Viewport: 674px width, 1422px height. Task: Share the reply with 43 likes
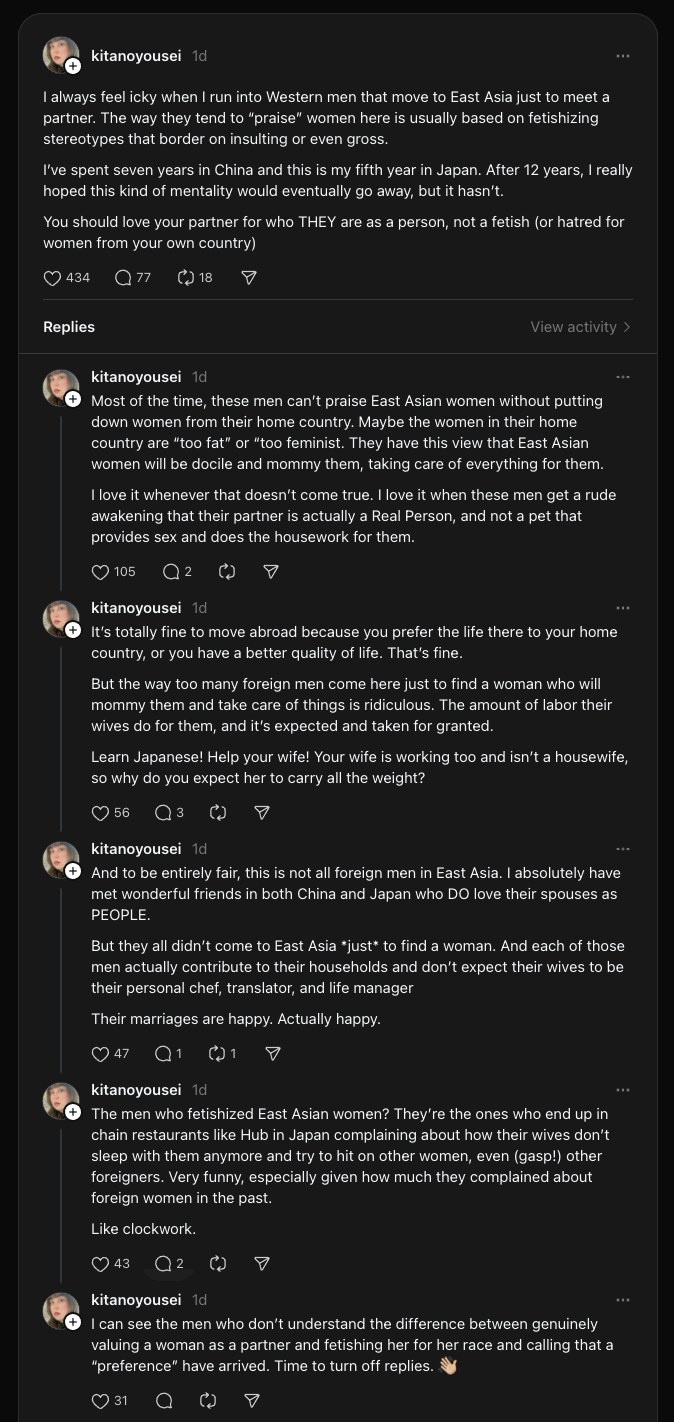pyautogui.click(x=262, y=1264)
